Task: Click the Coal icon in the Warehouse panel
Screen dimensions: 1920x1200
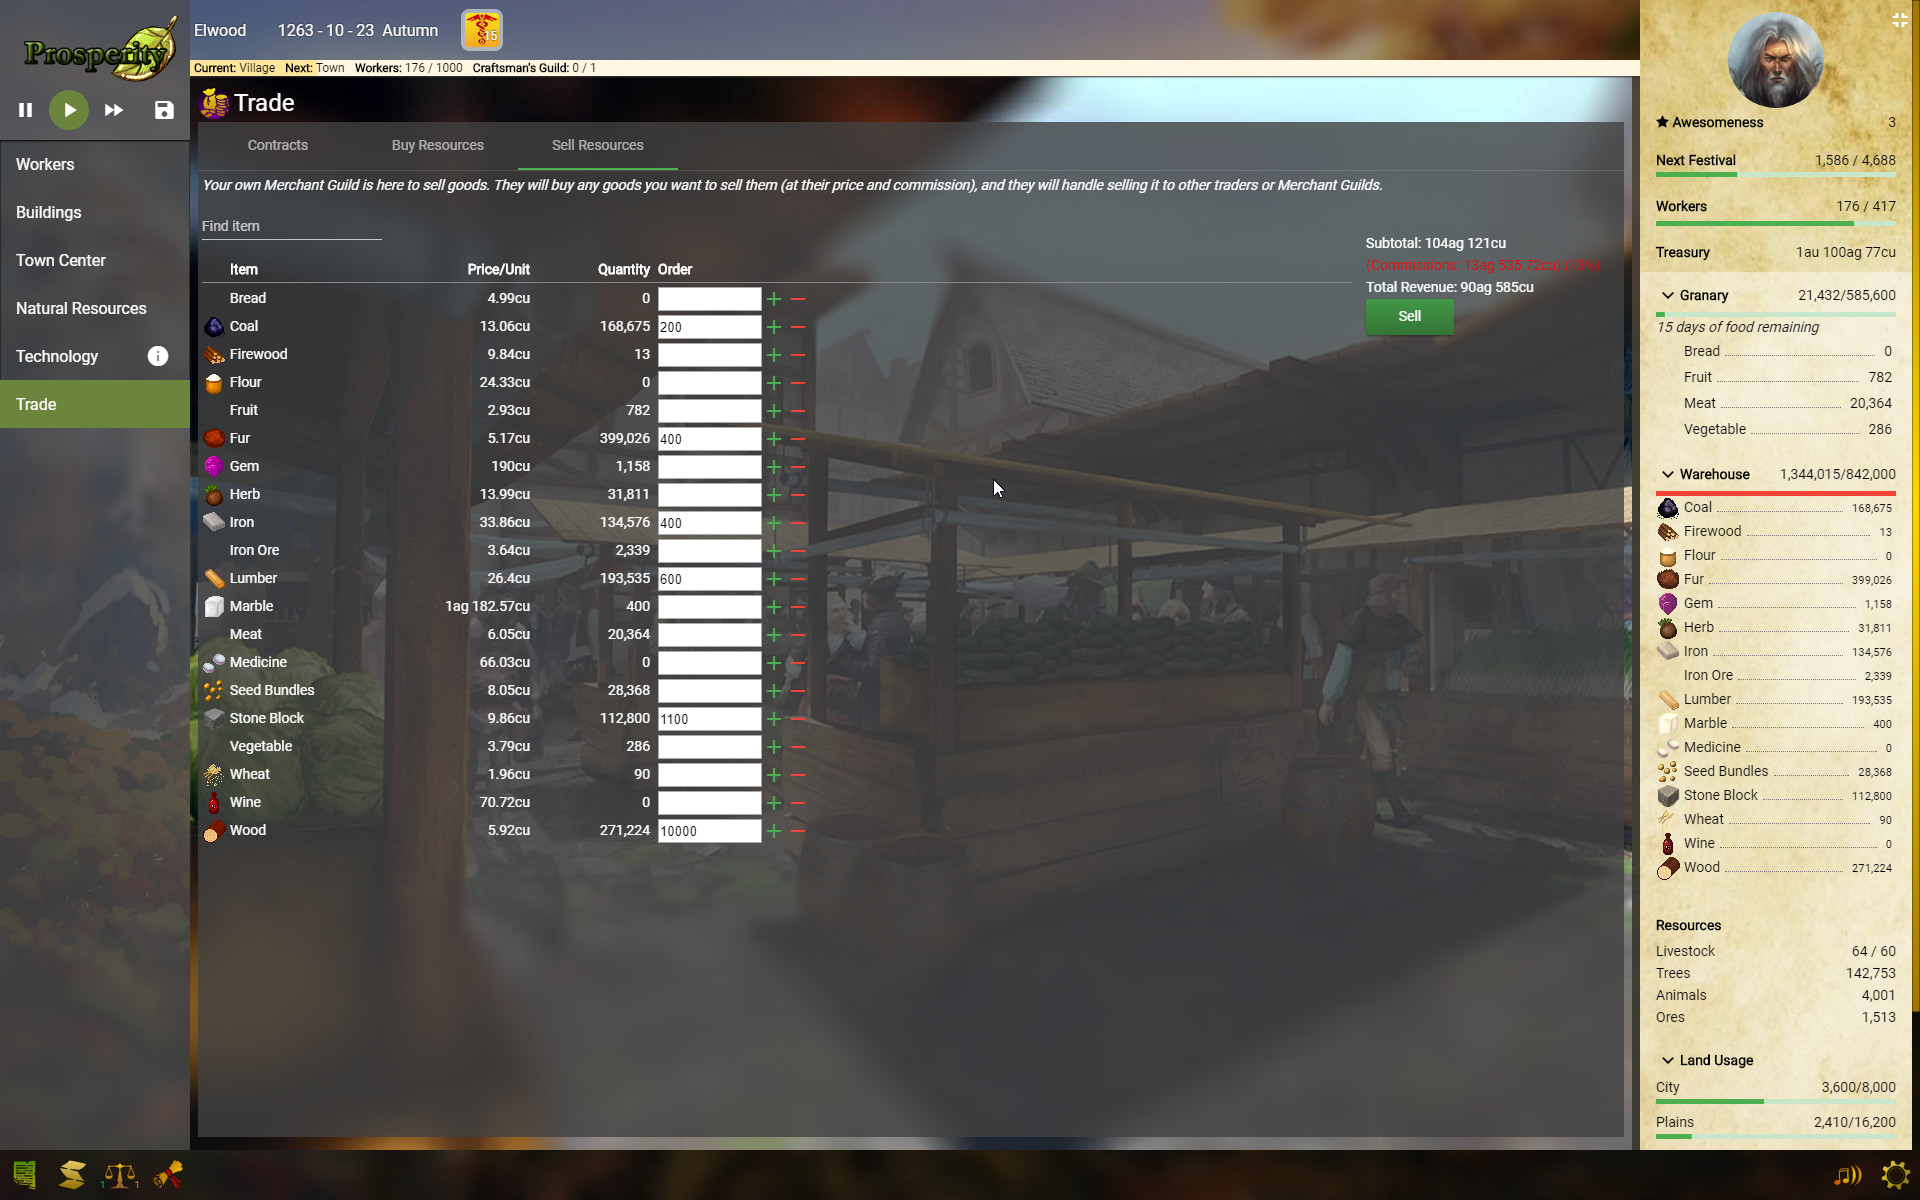Action: 1667,507
